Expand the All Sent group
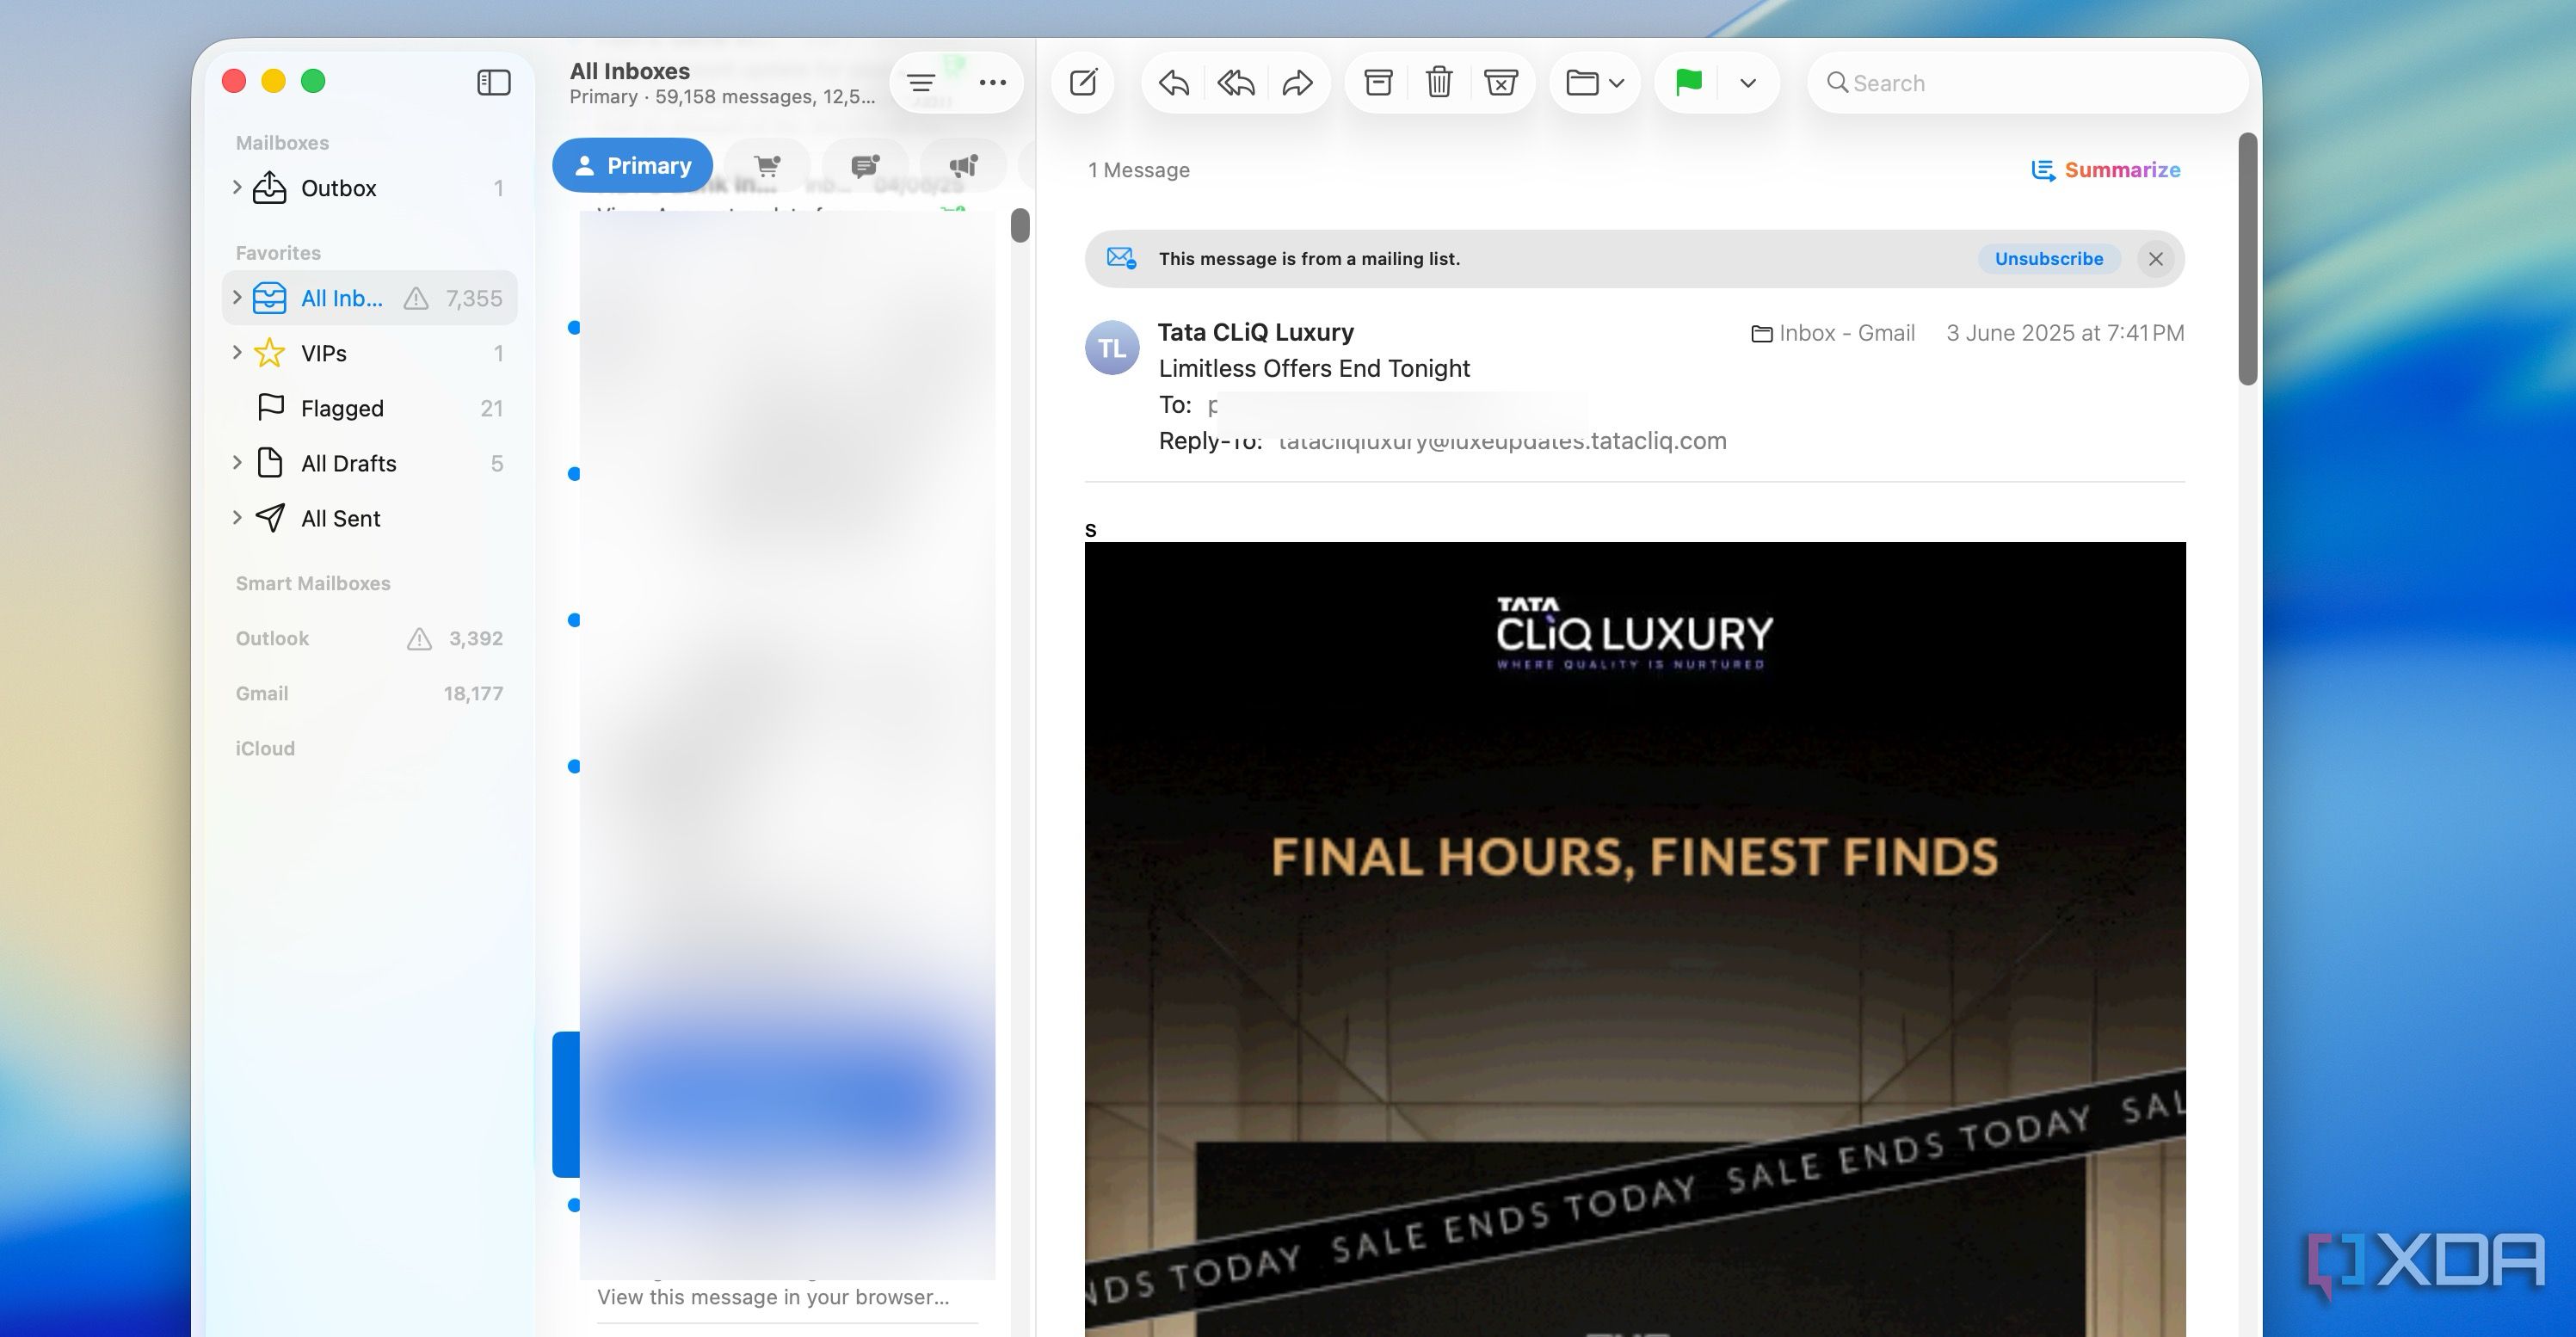The width and height of the screenshot is (2576, 1337). tap(237, 517)
